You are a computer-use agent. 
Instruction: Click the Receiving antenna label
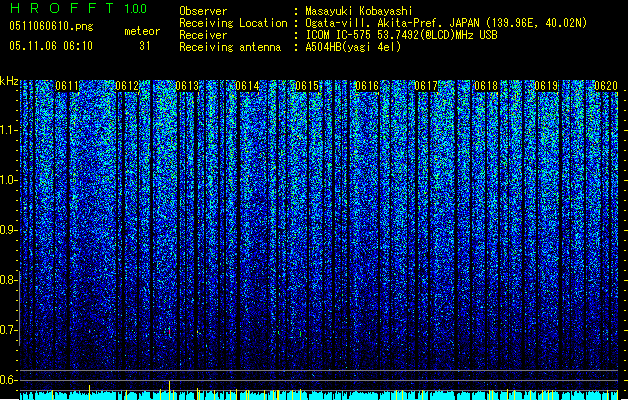click(230, 47)
